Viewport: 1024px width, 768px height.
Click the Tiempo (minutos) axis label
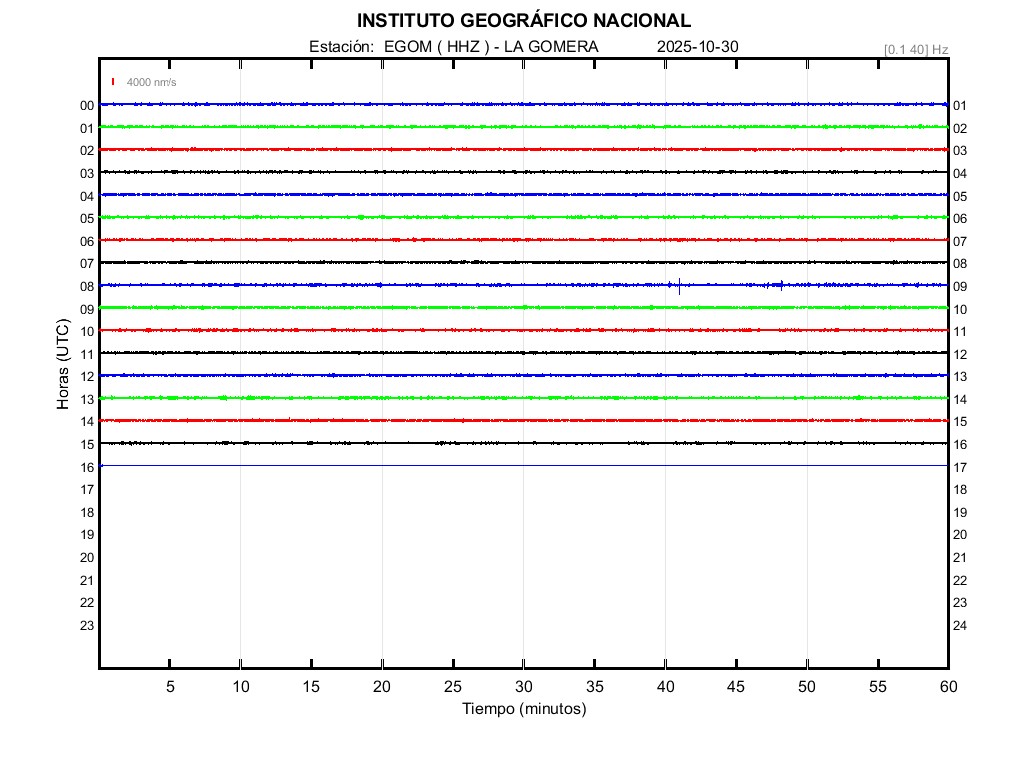pos(523,709)
